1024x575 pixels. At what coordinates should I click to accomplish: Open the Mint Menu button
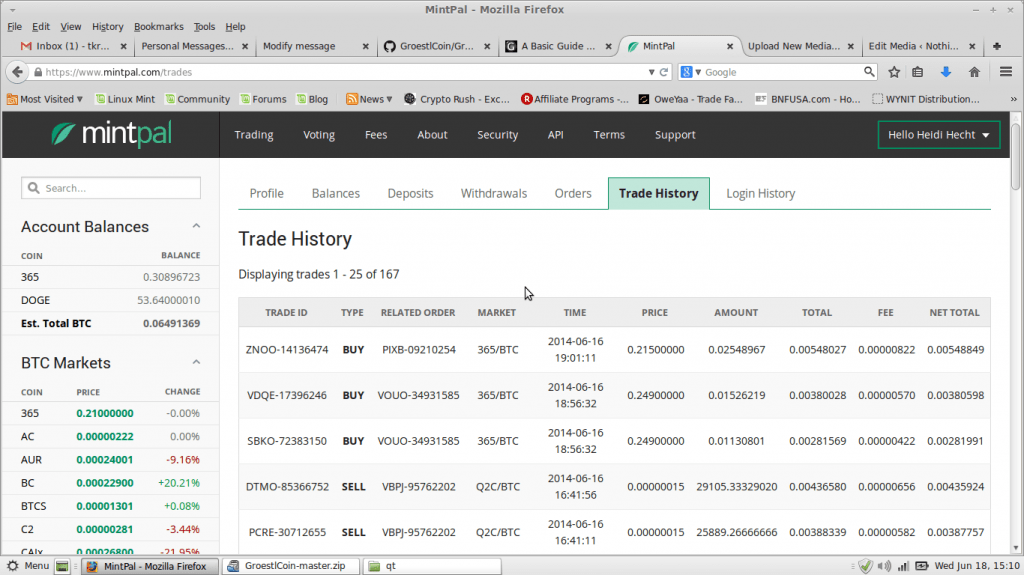coord(27,566)
